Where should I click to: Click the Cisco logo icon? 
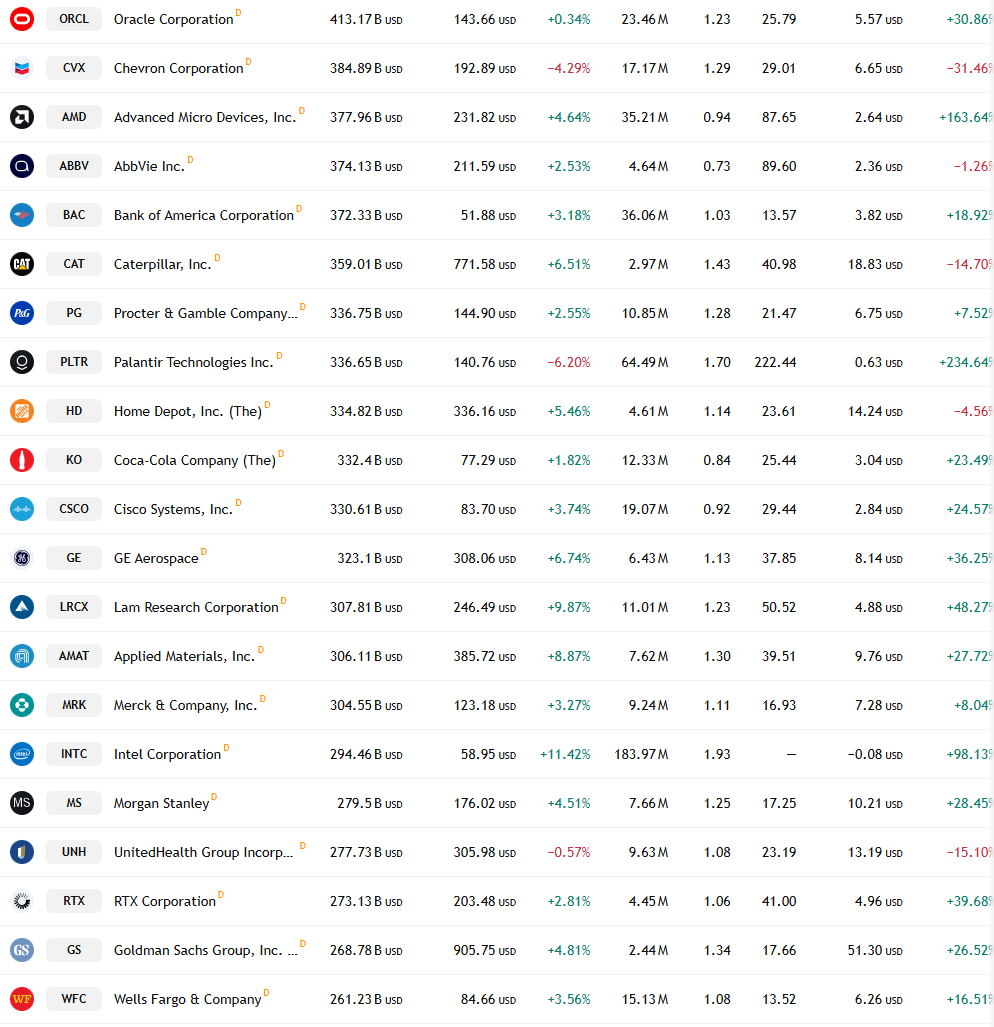(x=22, y=509)
